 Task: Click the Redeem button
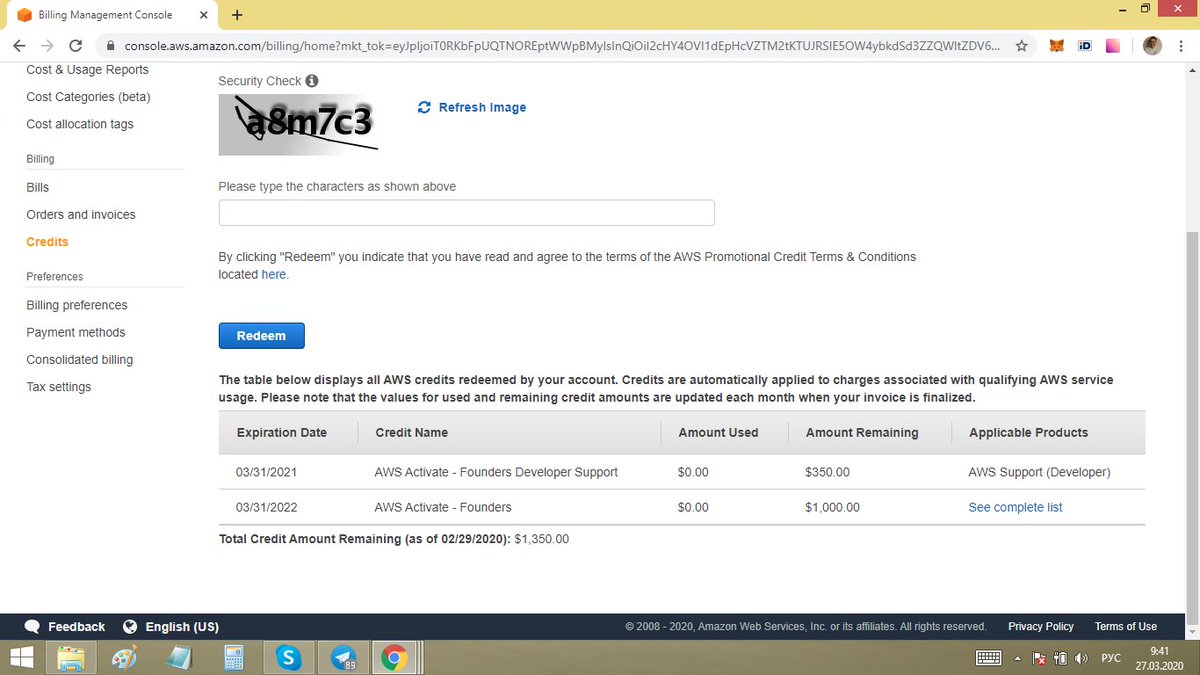(x=261, y=336)
